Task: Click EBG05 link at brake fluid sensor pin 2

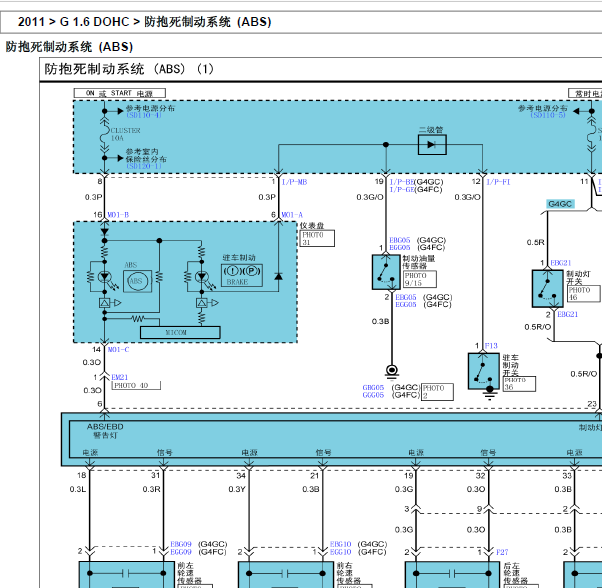Action: click(x=406, y=297)
